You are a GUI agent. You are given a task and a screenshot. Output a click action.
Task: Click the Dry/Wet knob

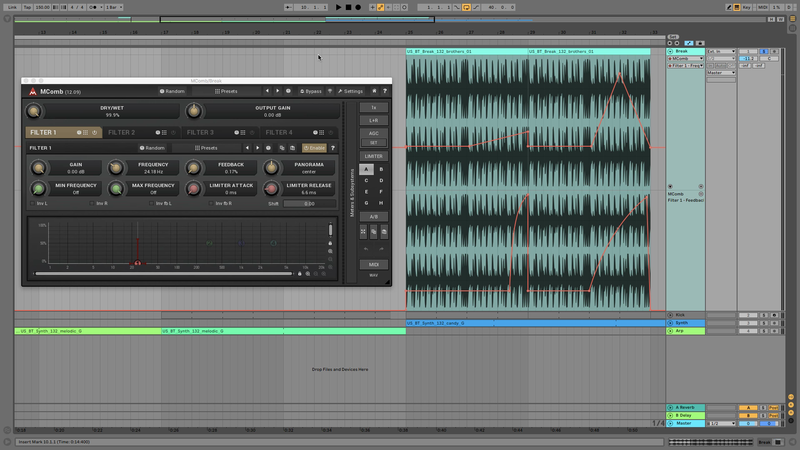34,111
